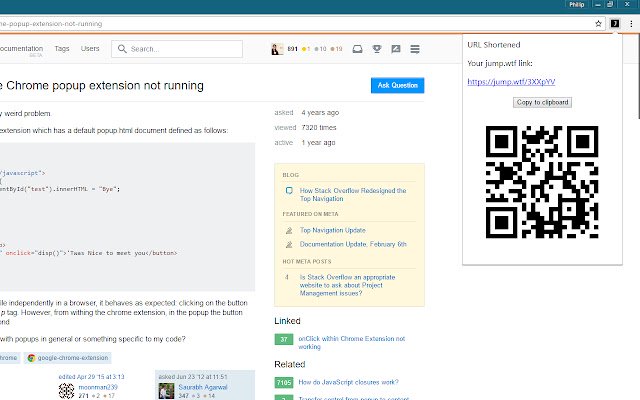Screen dimensions: 640x400
Task: Click the green 37 score badge
Action: click(x=284, y=339)
